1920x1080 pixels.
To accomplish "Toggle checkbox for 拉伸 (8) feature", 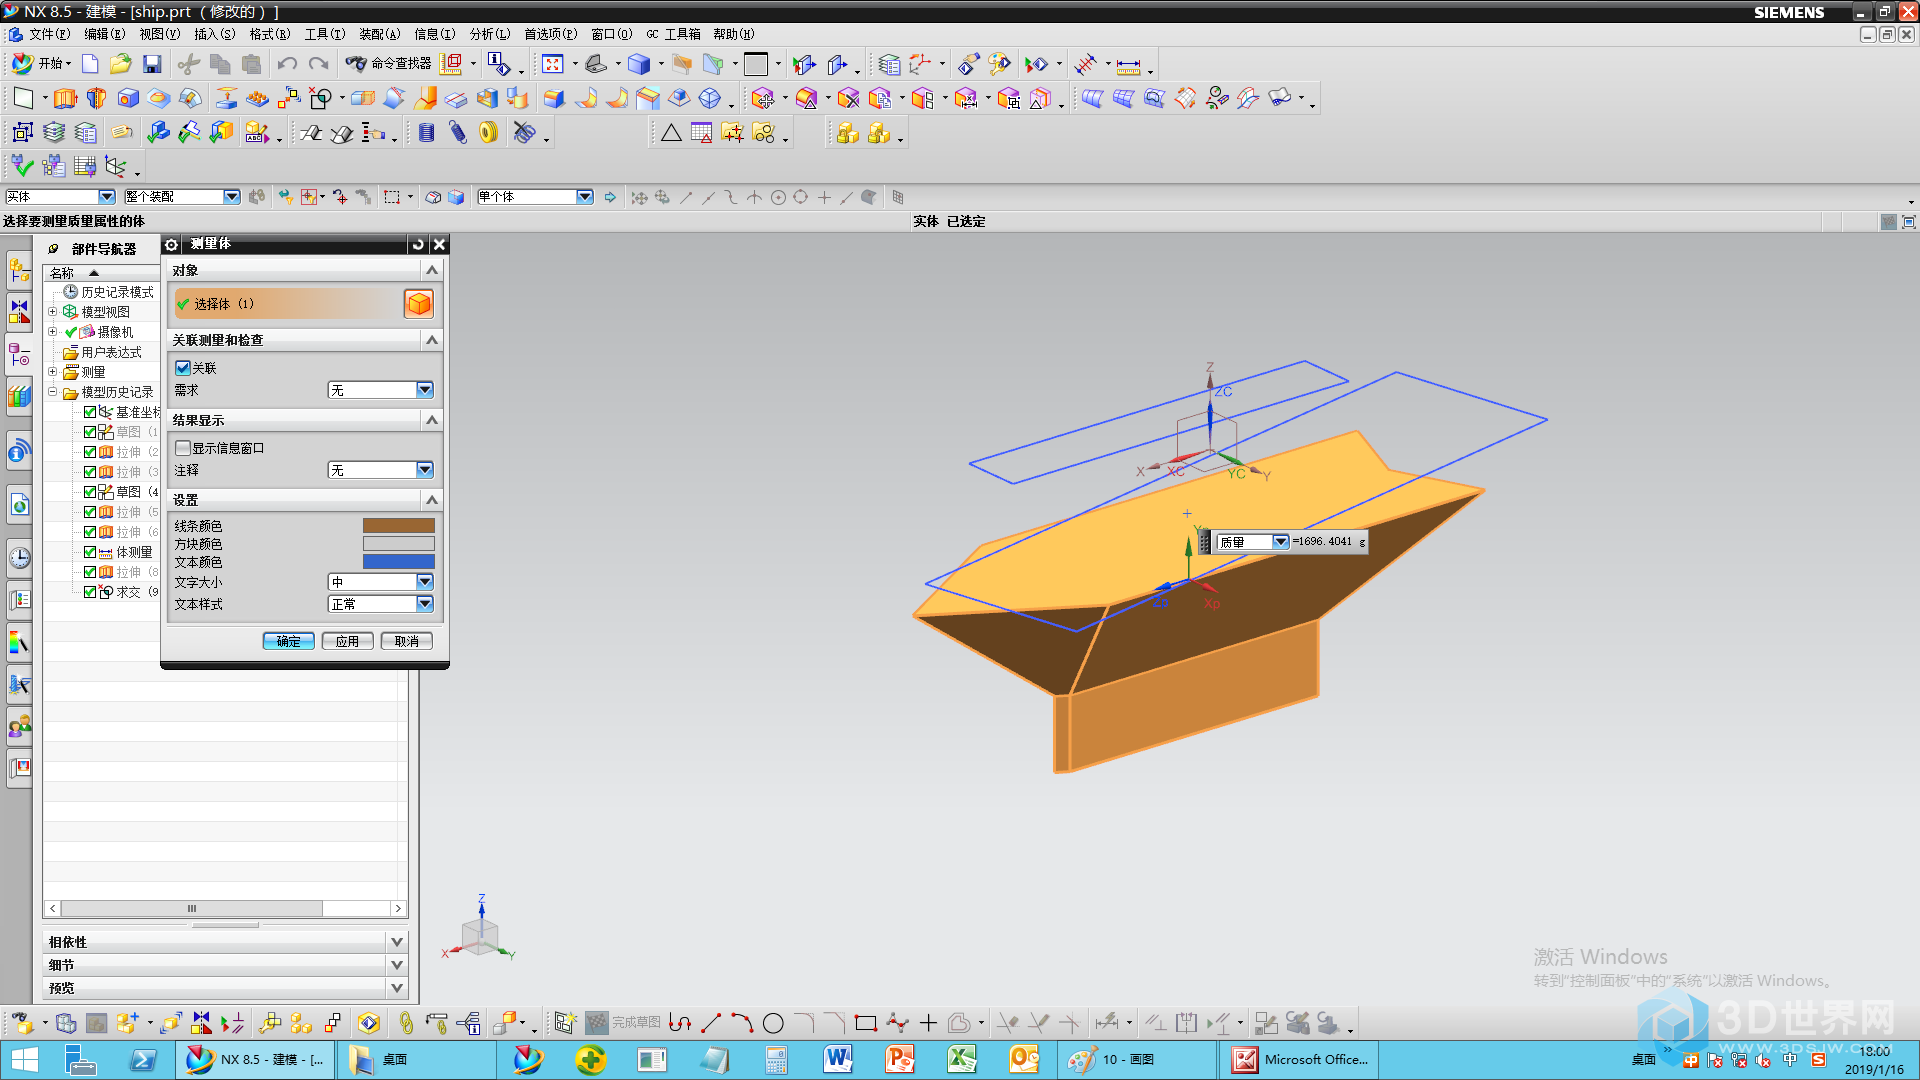I will pyautogui.click(x=90, y=572).
